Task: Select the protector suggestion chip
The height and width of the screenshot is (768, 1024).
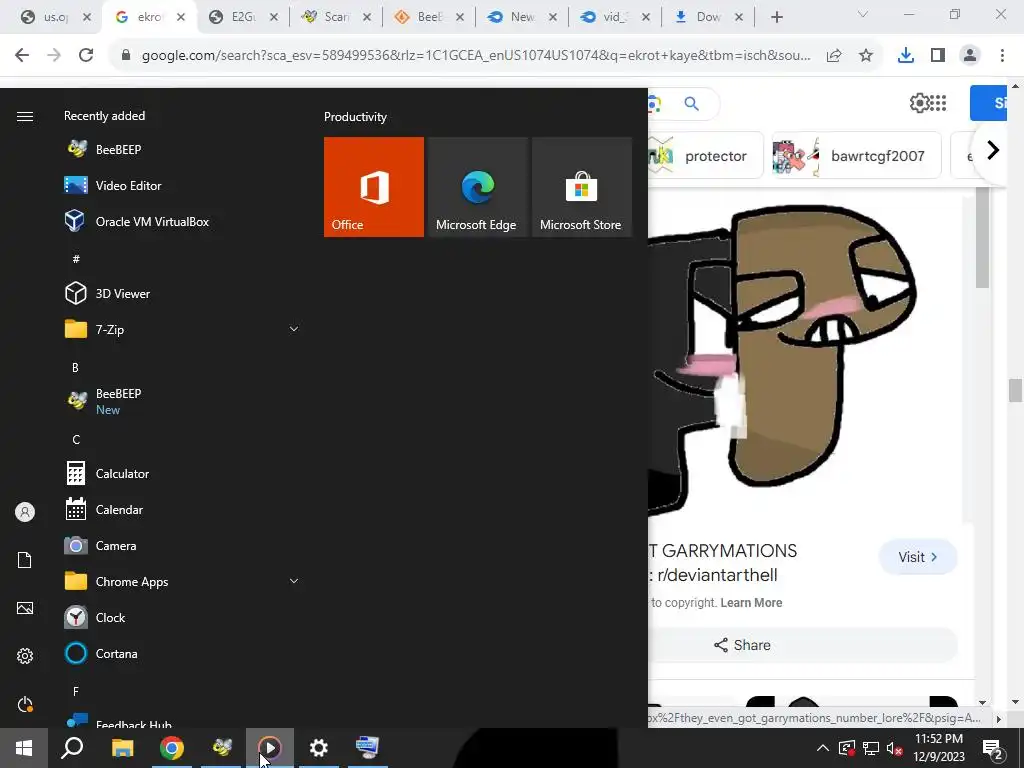Action: 705,155
